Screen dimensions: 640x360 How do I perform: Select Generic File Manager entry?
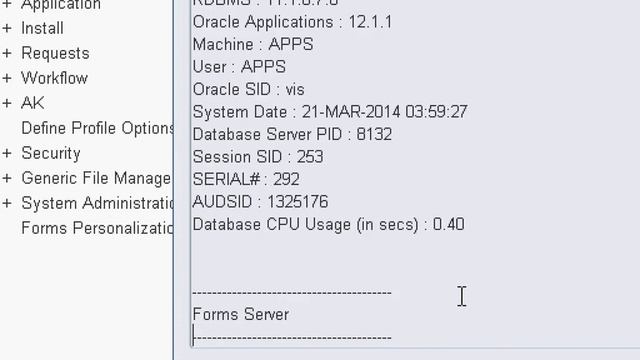(x=96, y=178)
